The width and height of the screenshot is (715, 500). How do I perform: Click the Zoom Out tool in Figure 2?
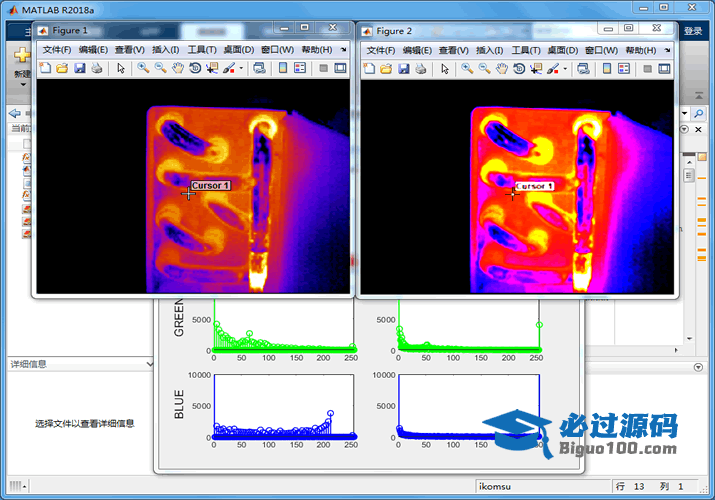pos(484,68)
